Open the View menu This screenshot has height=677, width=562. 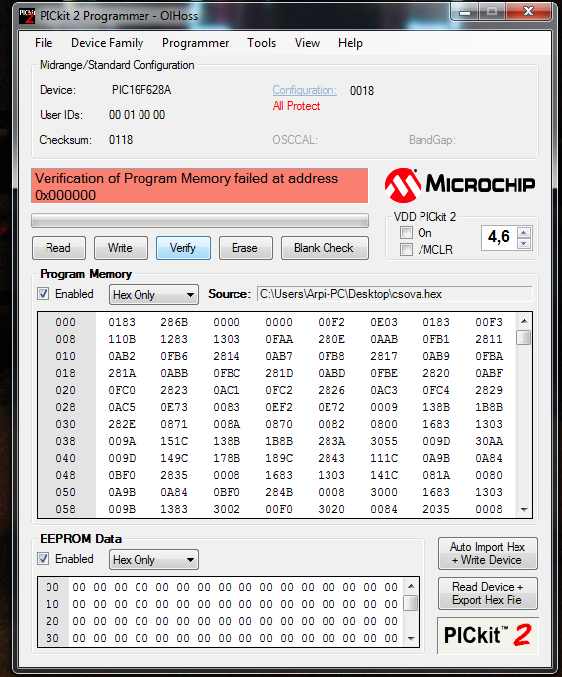tap(307, 43)
